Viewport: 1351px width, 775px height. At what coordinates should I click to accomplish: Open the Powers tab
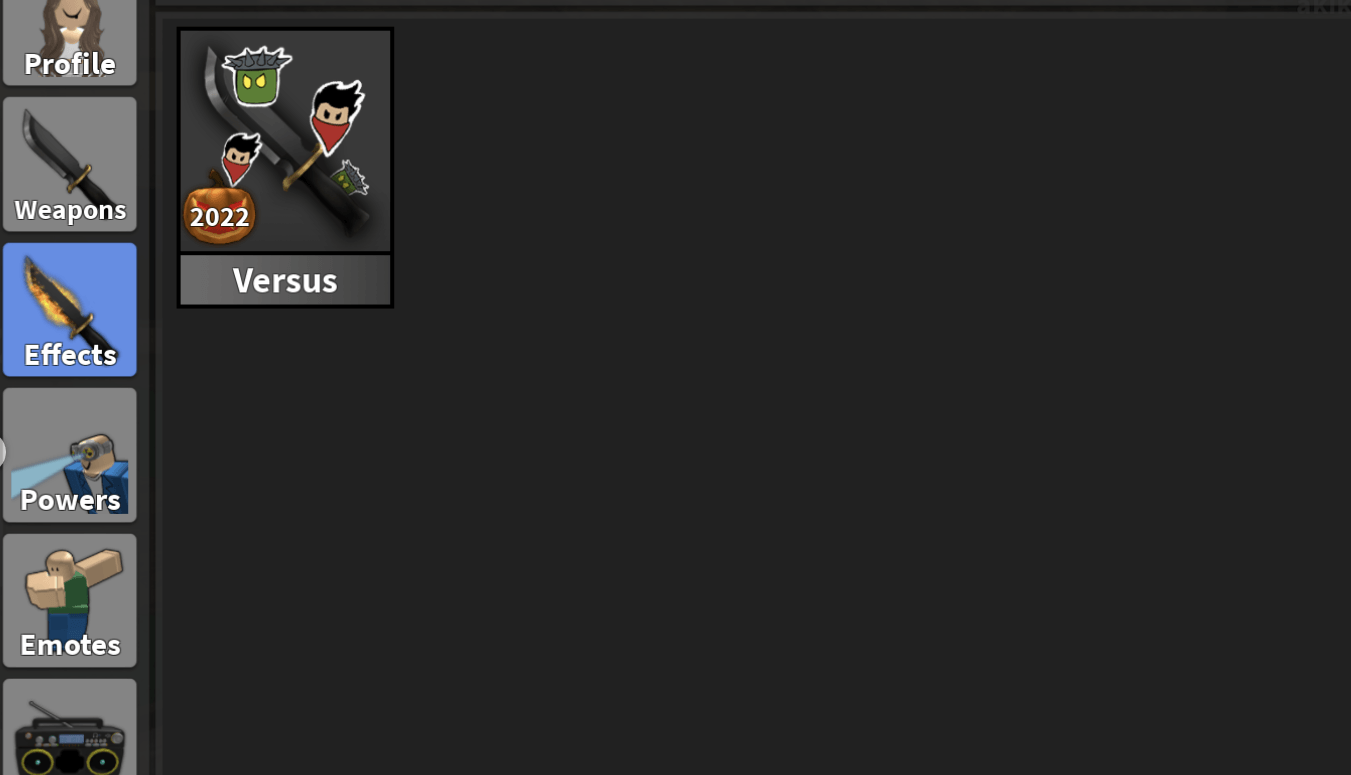point(69,455)
